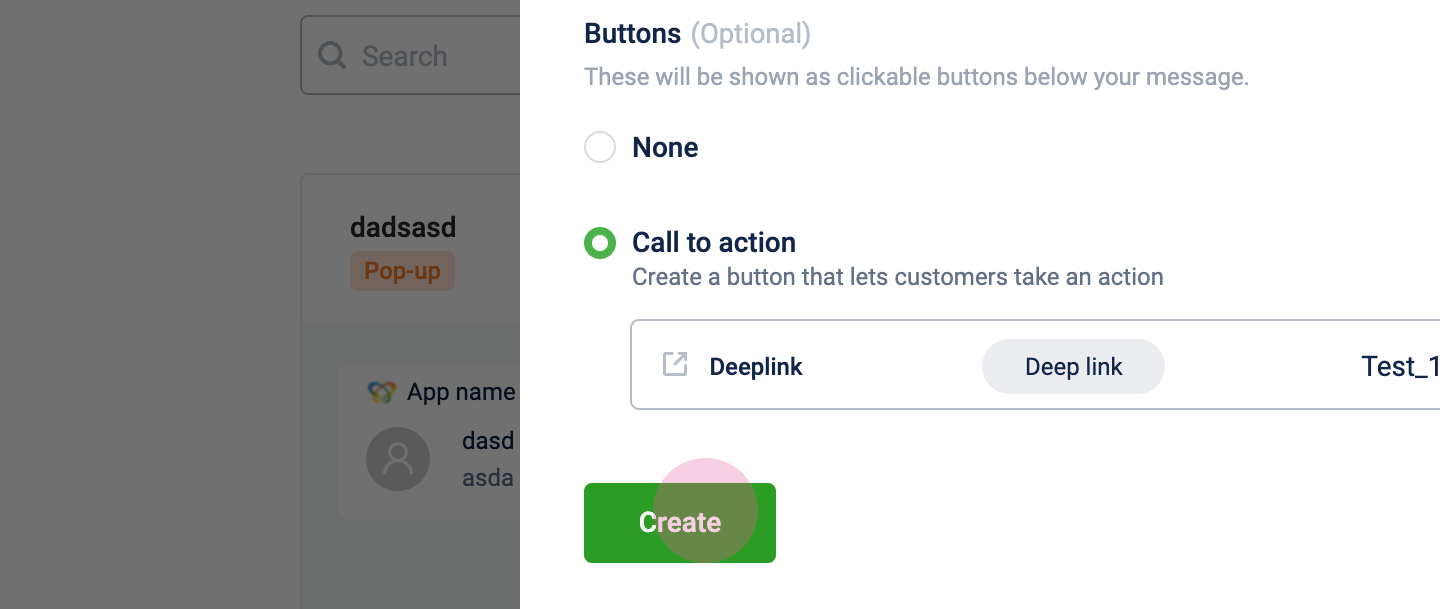Screen dimensions: 1440x609
Task: Click the gray user avatar icon
Action: point(398,459)
